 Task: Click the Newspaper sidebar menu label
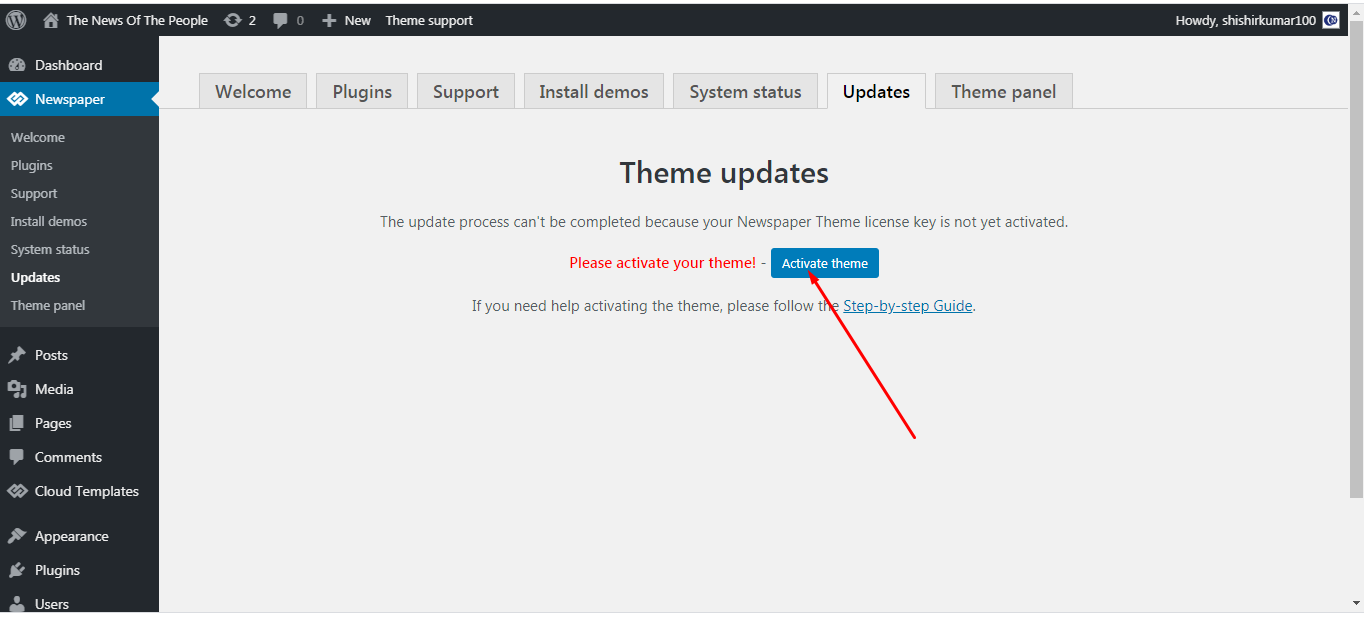(x=70, y=99)
